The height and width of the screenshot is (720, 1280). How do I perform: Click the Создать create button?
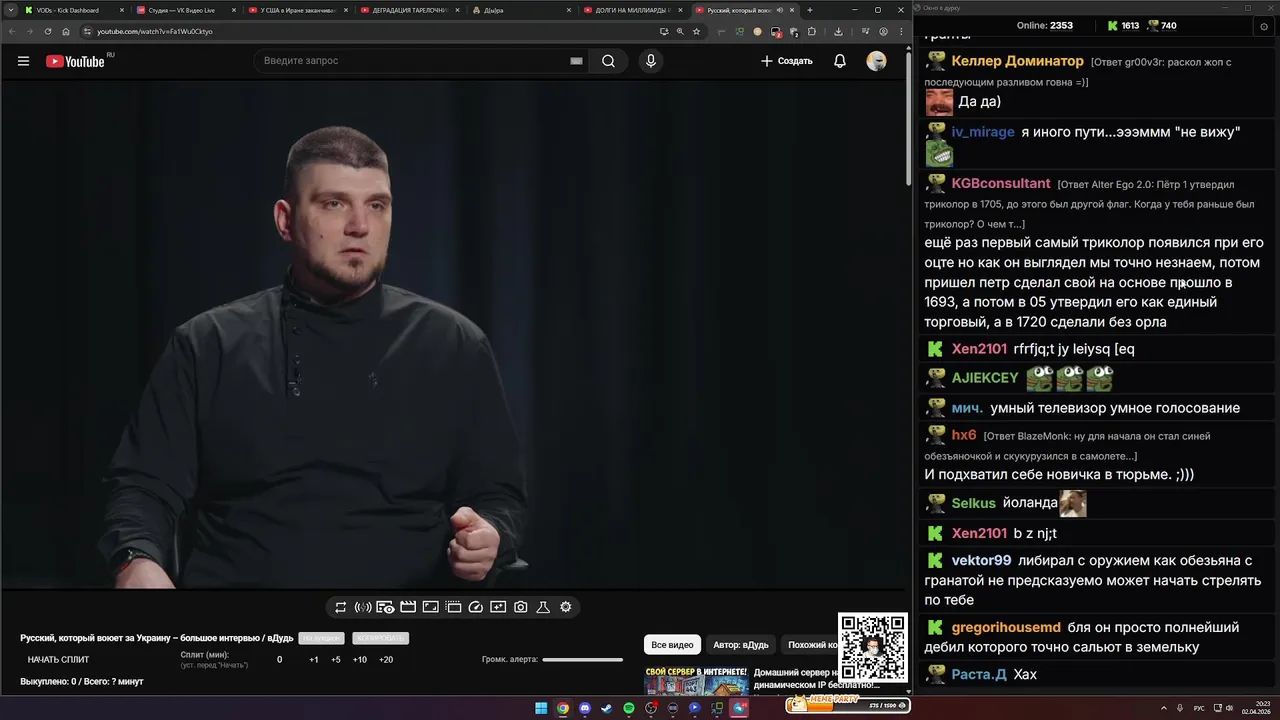787,61
